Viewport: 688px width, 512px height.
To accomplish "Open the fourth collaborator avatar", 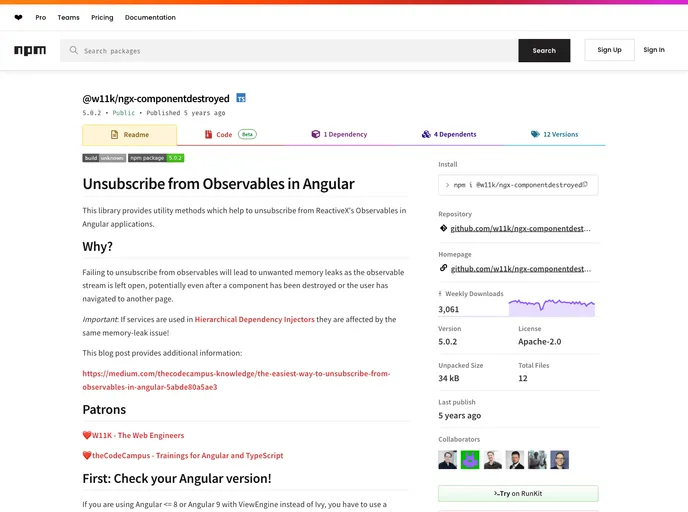I will [515, 460].
